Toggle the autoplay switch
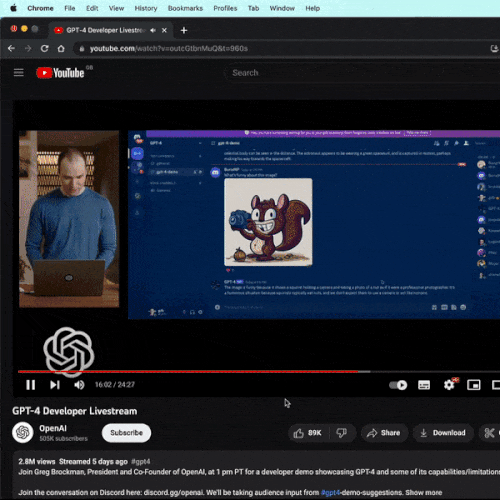The width and height of the screenshot is (500, 500). 398,385
